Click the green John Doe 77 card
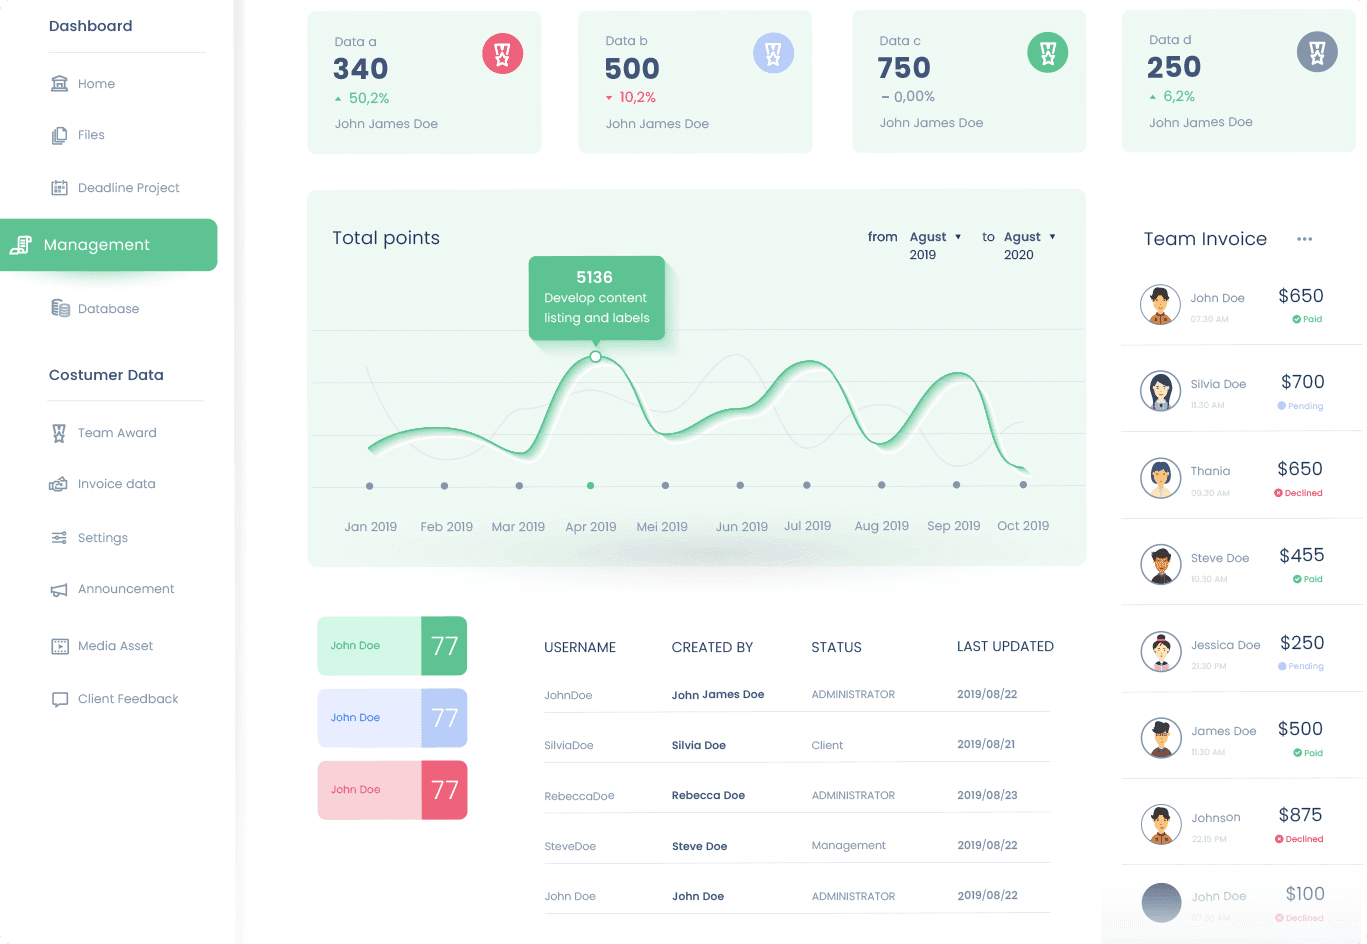 392,646
